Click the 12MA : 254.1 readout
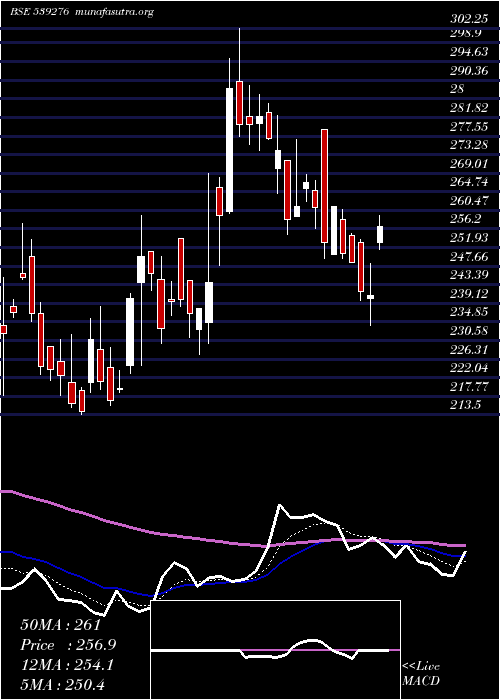Image resolution: width=500 pixels, height=700 pixels. [67, 665]
